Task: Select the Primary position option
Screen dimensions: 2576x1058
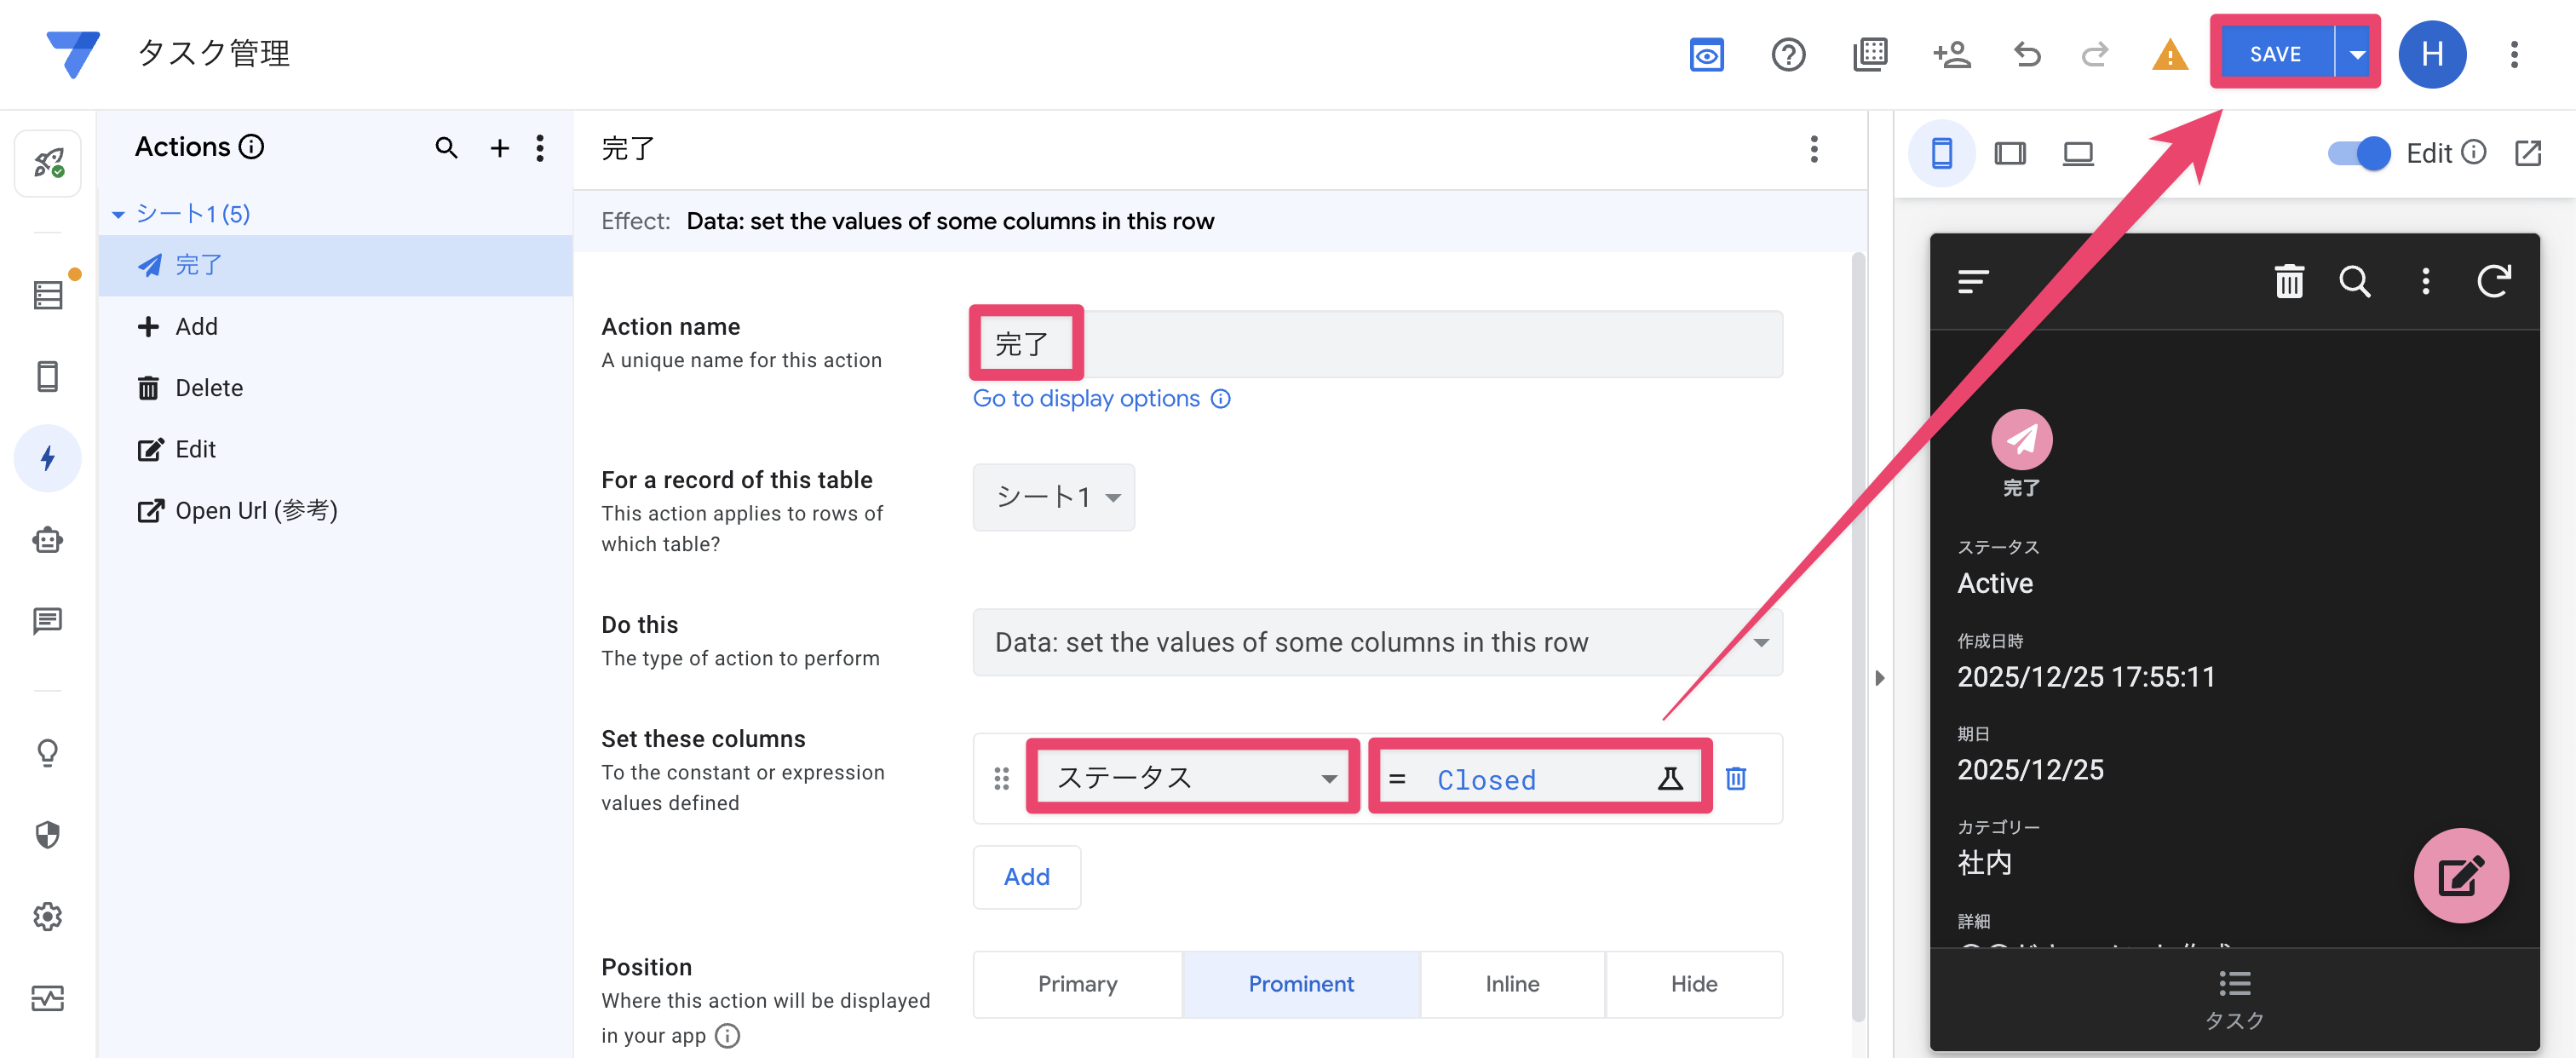Action: click(1077, 983)
